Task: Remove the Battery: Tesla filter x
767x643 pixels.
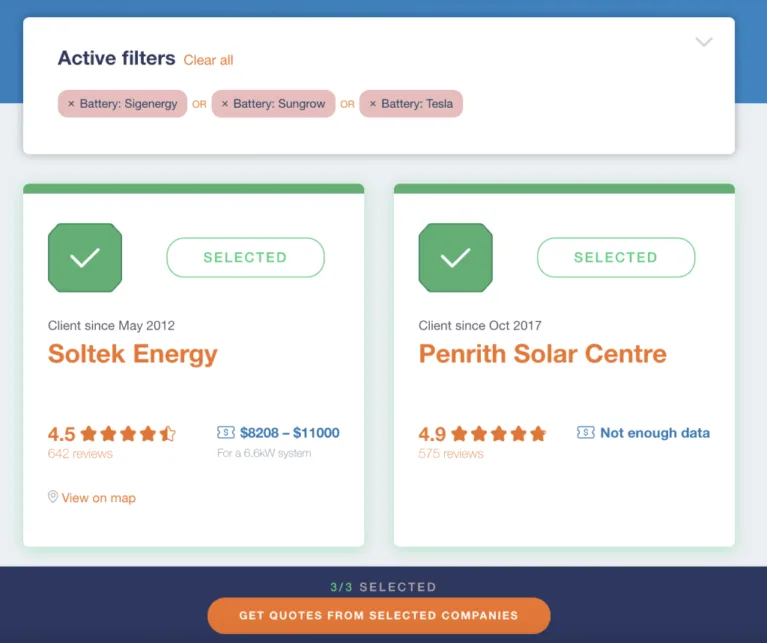Action: tap(373, 104)
